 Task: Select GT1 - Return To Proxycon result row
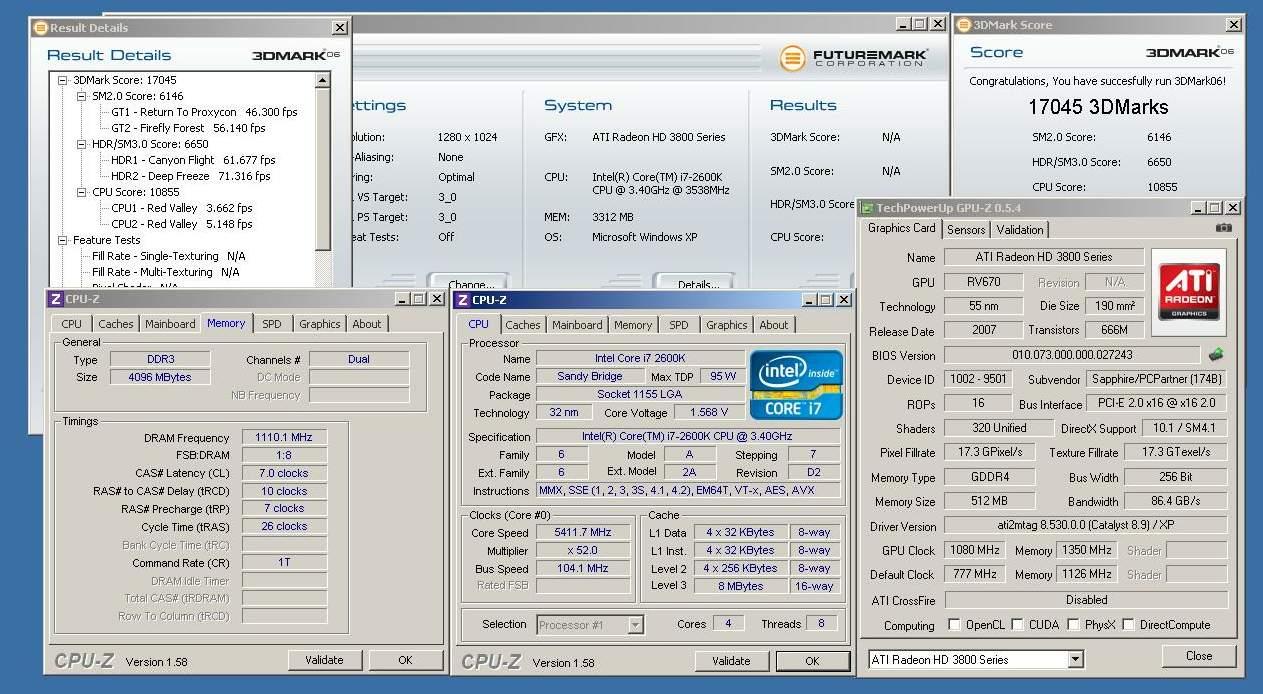click(204, 112)
